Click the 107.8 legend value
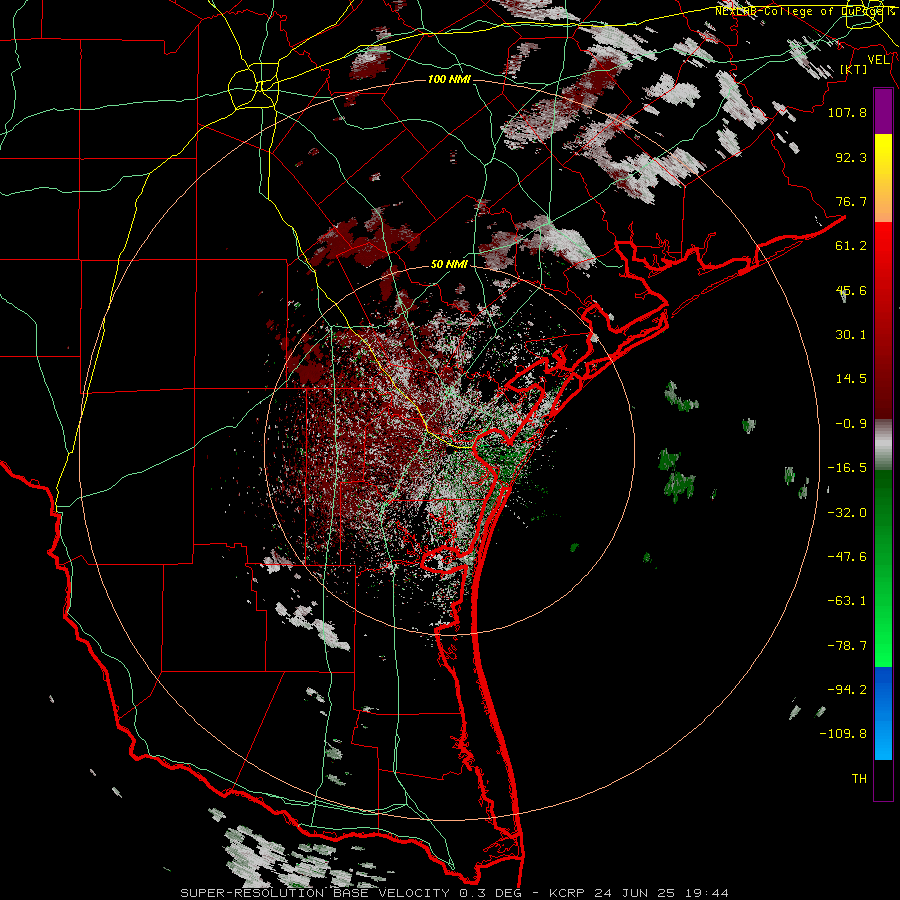The height and width of the screenshot is (900, 900). point(847,112)
